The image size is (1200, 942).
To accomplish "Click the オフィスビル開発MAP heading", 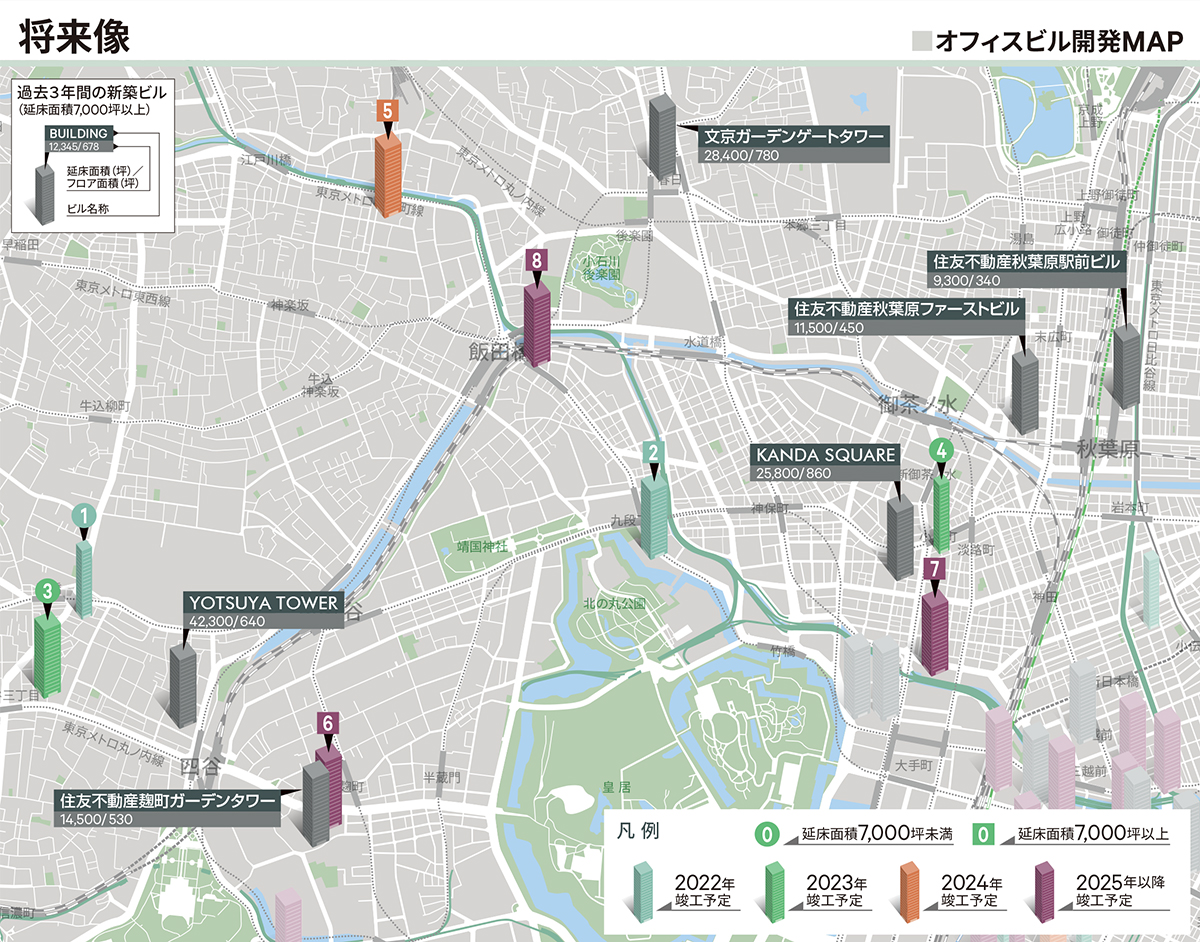I will coord(1059,40).
